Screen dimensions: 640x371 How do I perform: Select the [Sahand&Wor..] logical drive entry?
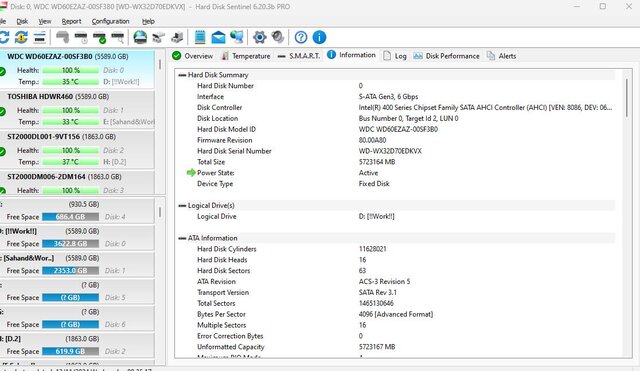coord(77,264)
